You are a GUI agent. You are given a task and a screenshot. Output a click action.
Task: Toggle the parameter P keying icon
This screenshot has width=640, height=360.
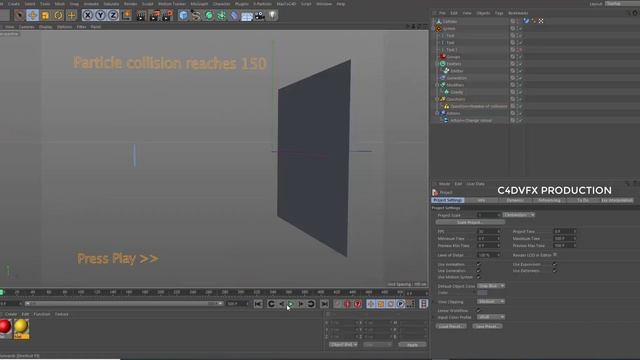coord(400,304)
